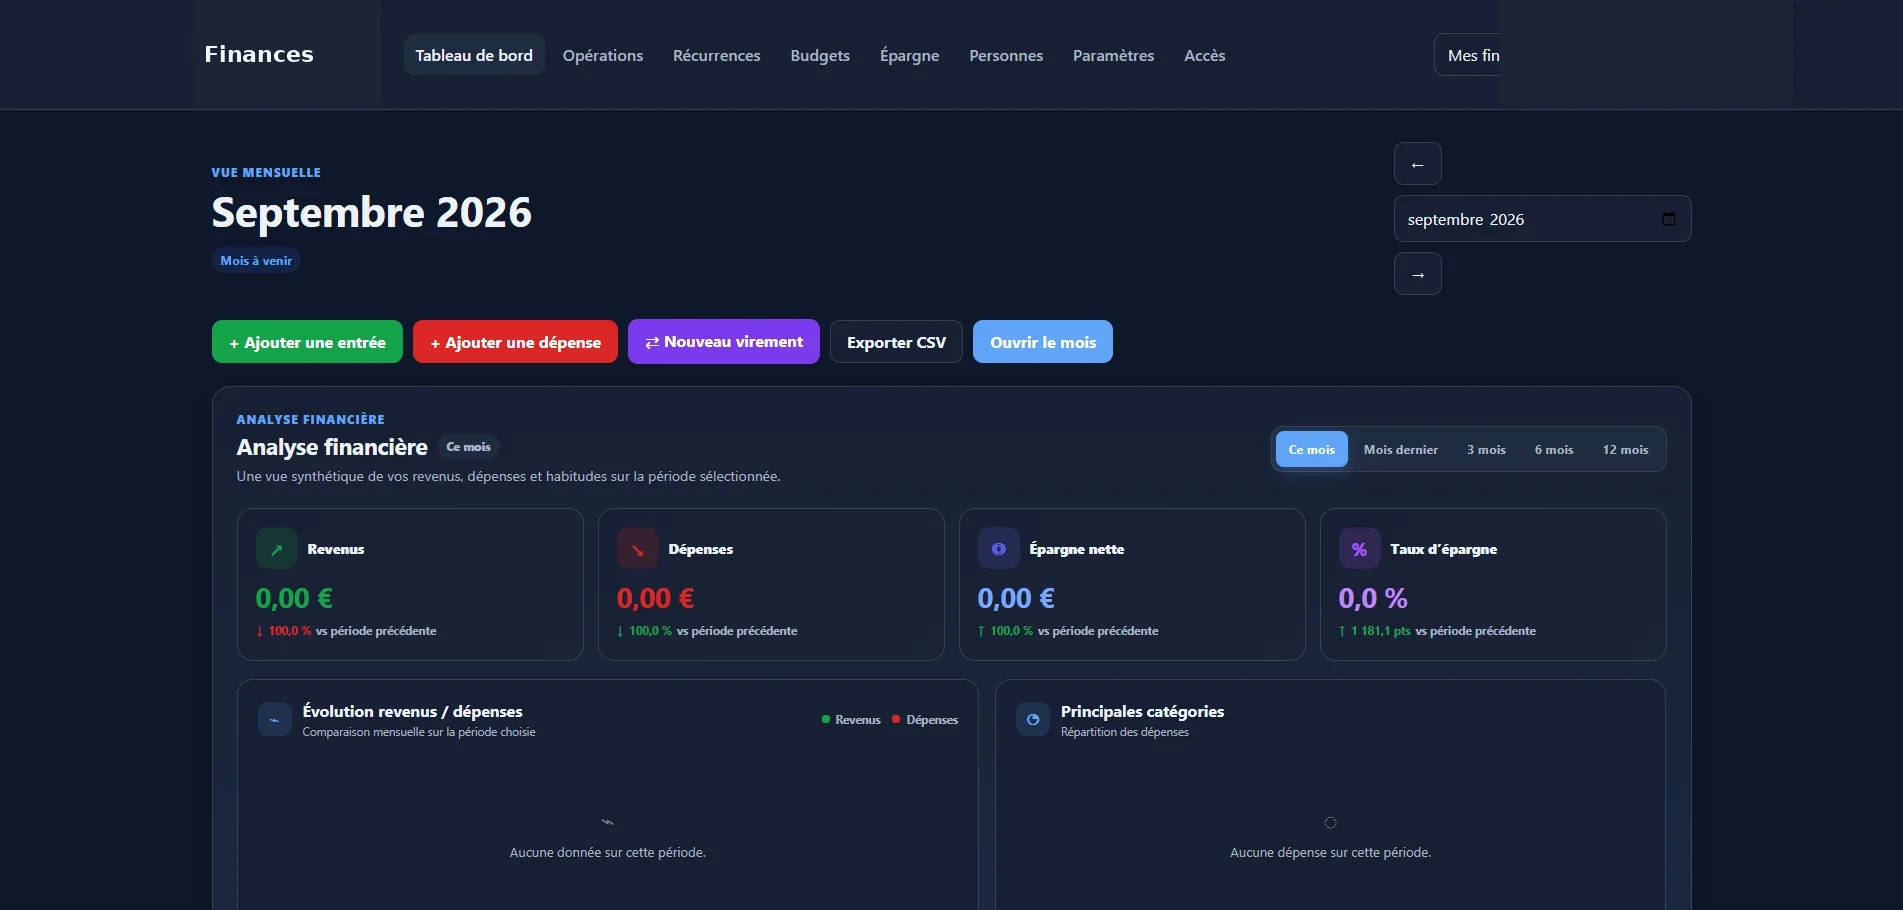1903x910 pixels.
Task: Select the 'Mois dernier' period filter
Action: [x=1401, y=449]
